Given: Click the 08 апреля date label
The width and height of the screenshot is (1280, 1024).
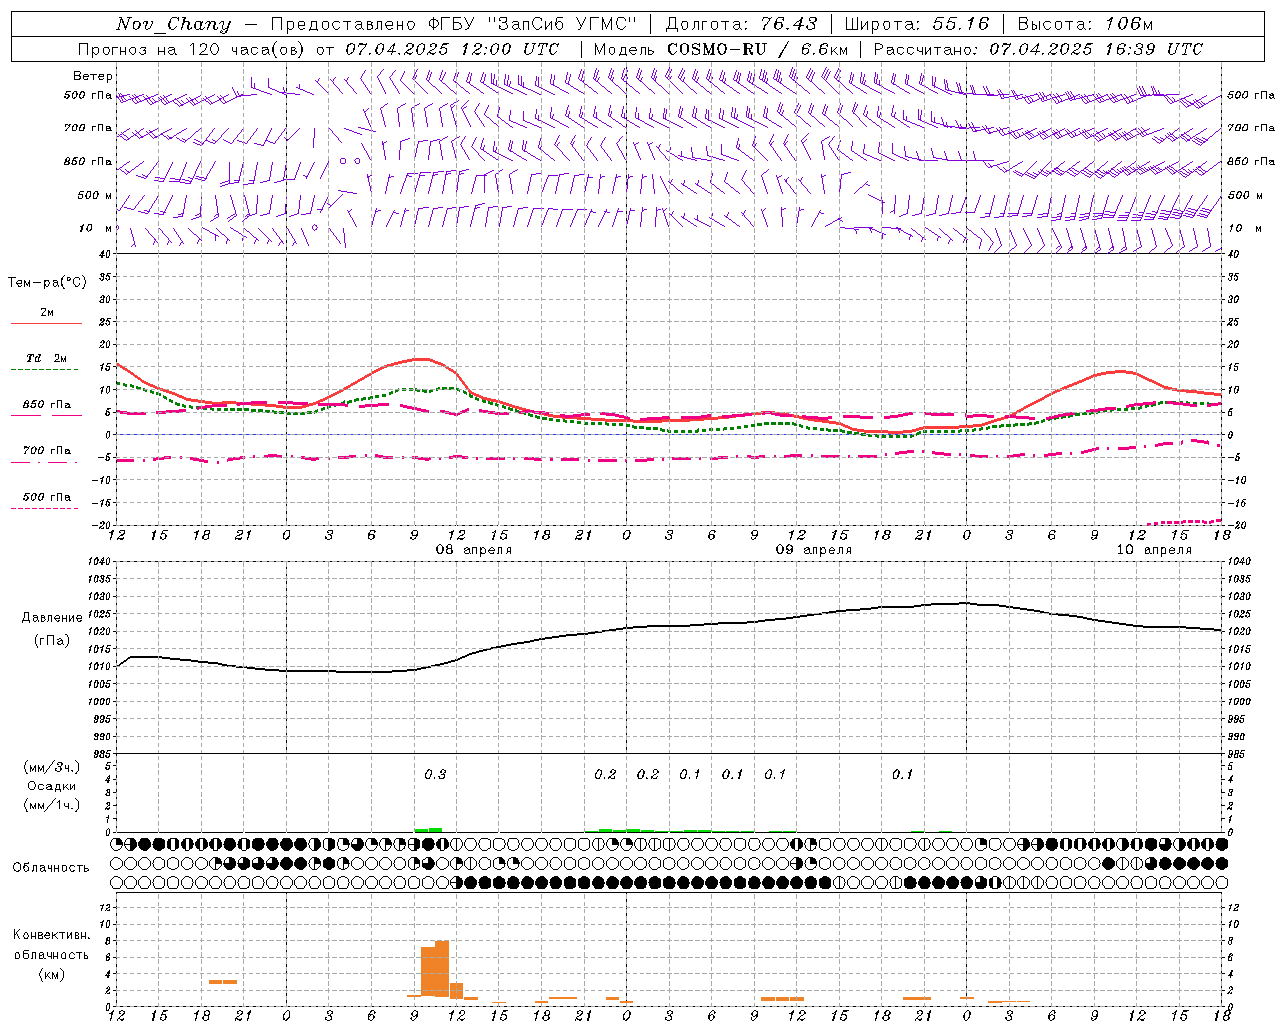Looking at the screenshot, I should [x=473, y=550].
